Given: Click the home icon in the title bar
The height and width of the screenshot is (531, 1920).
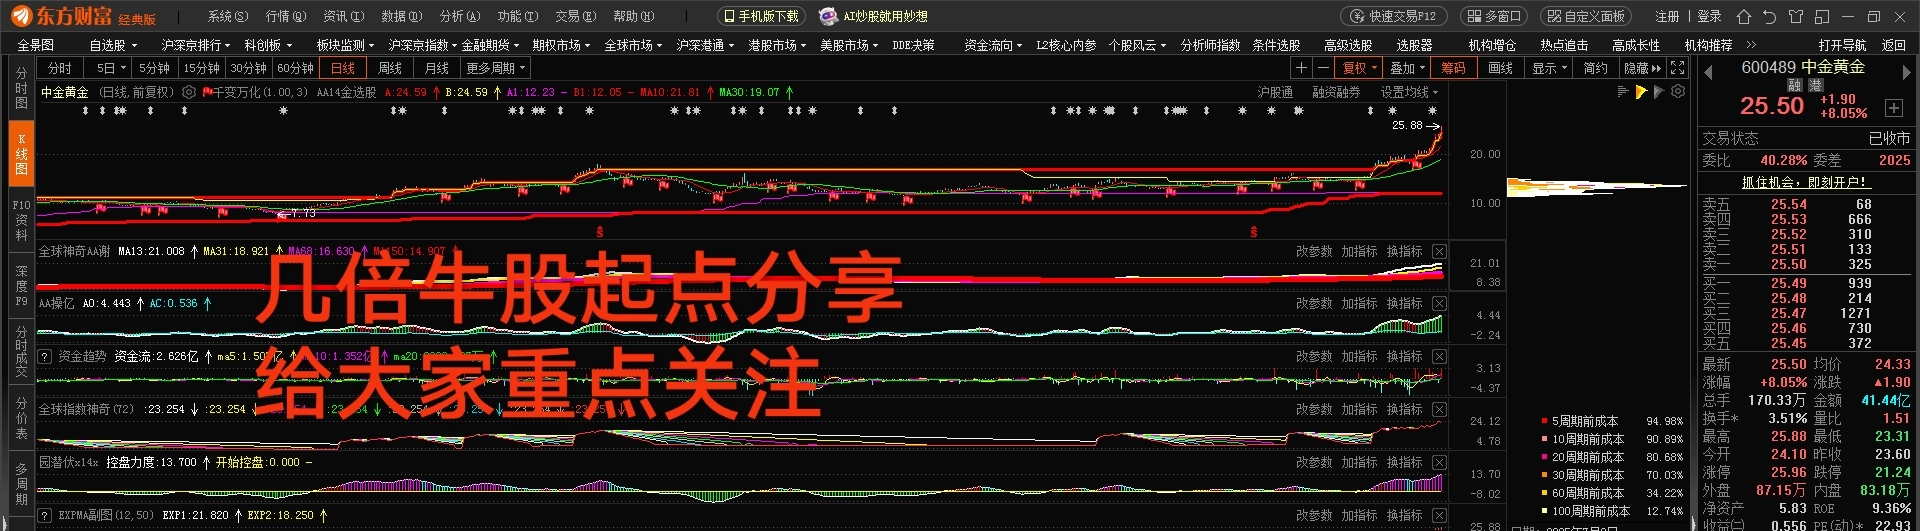Looking at the screenshot, I should pyautogui.click(x=1744, y=16).
